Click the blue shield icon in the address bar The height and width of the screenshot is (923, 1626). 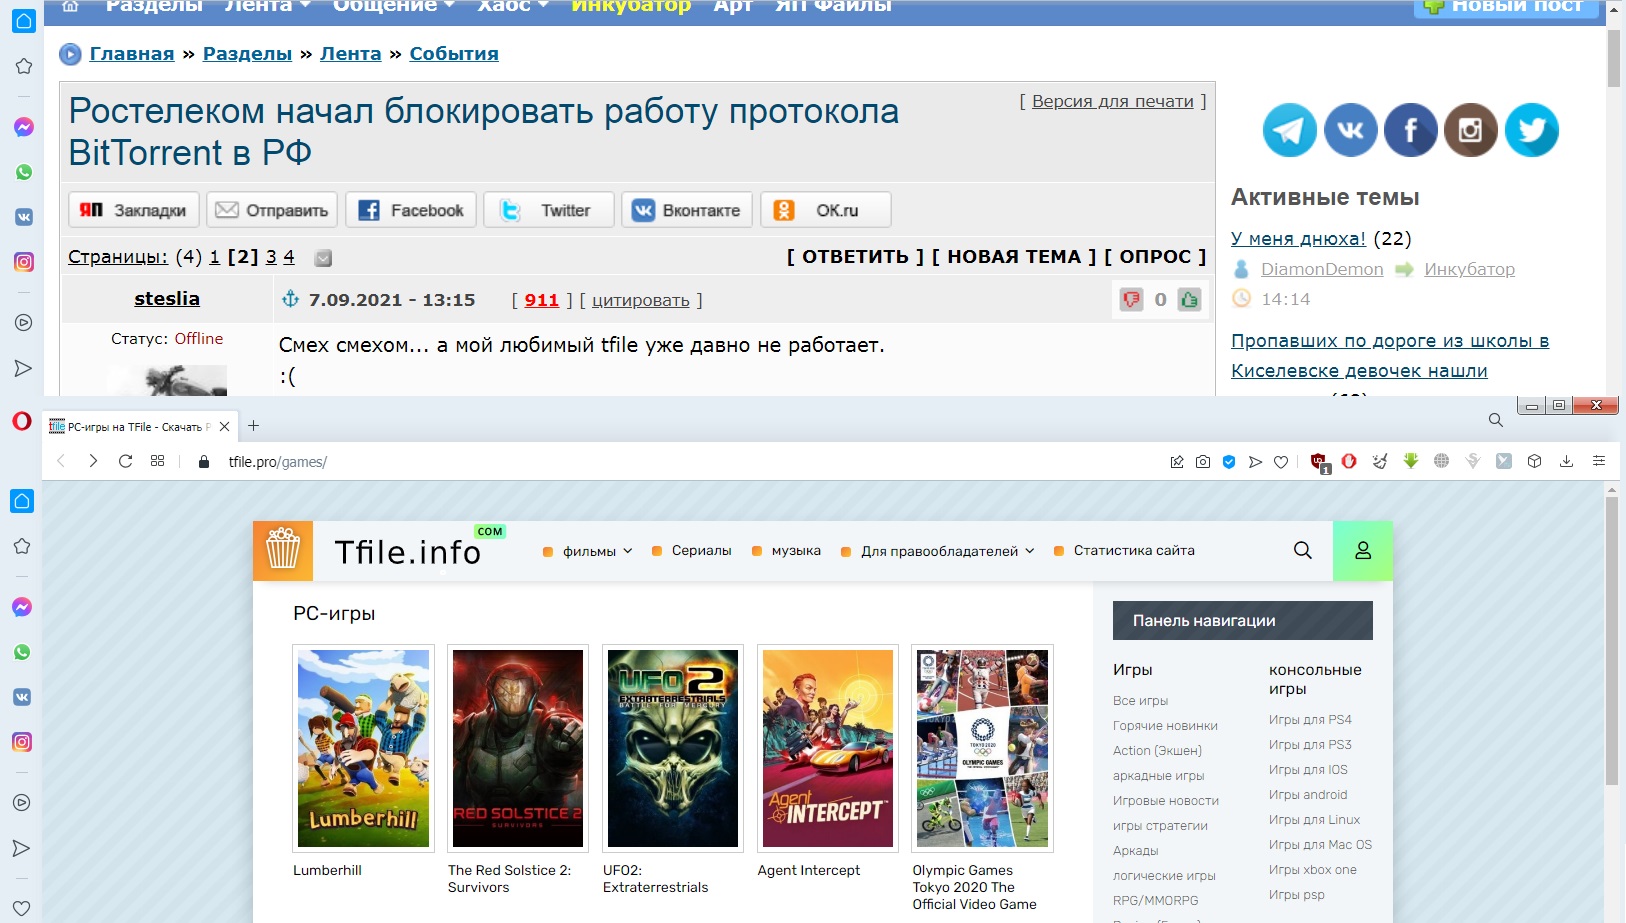tap(1229, 461)
